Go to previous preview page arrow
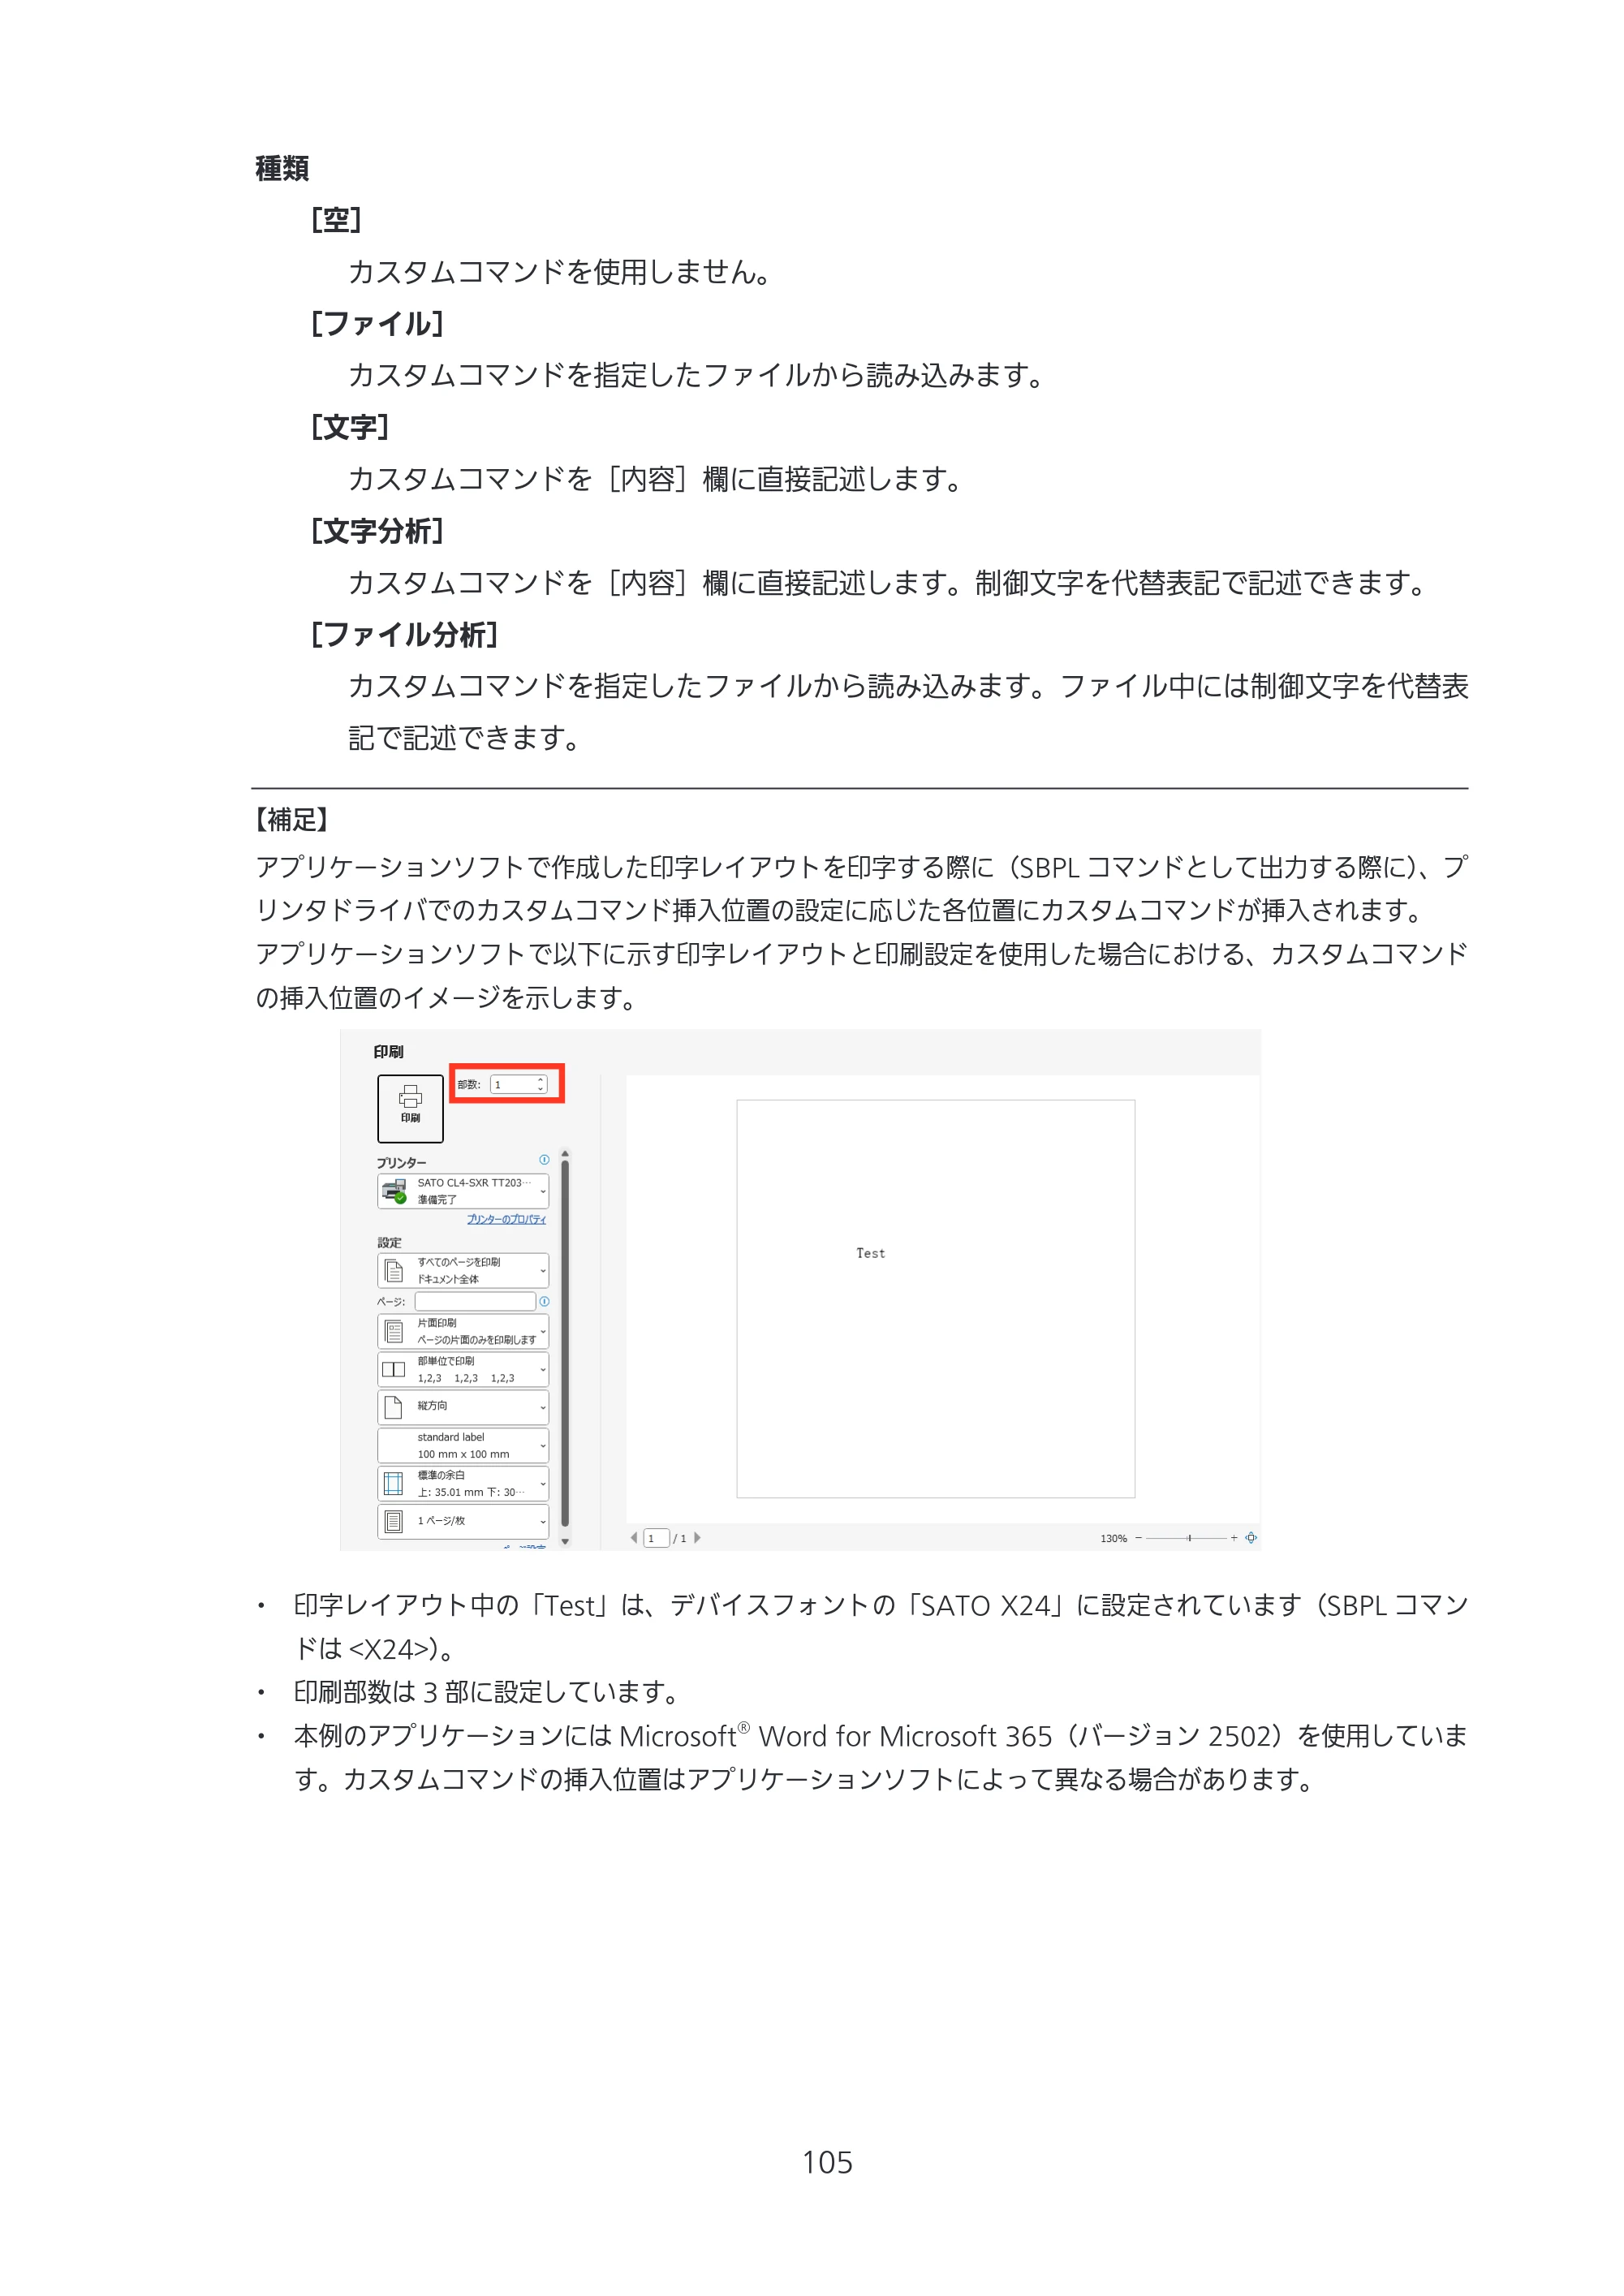Viewport: 1624px width, 2296px height. tap(634, 1538)
